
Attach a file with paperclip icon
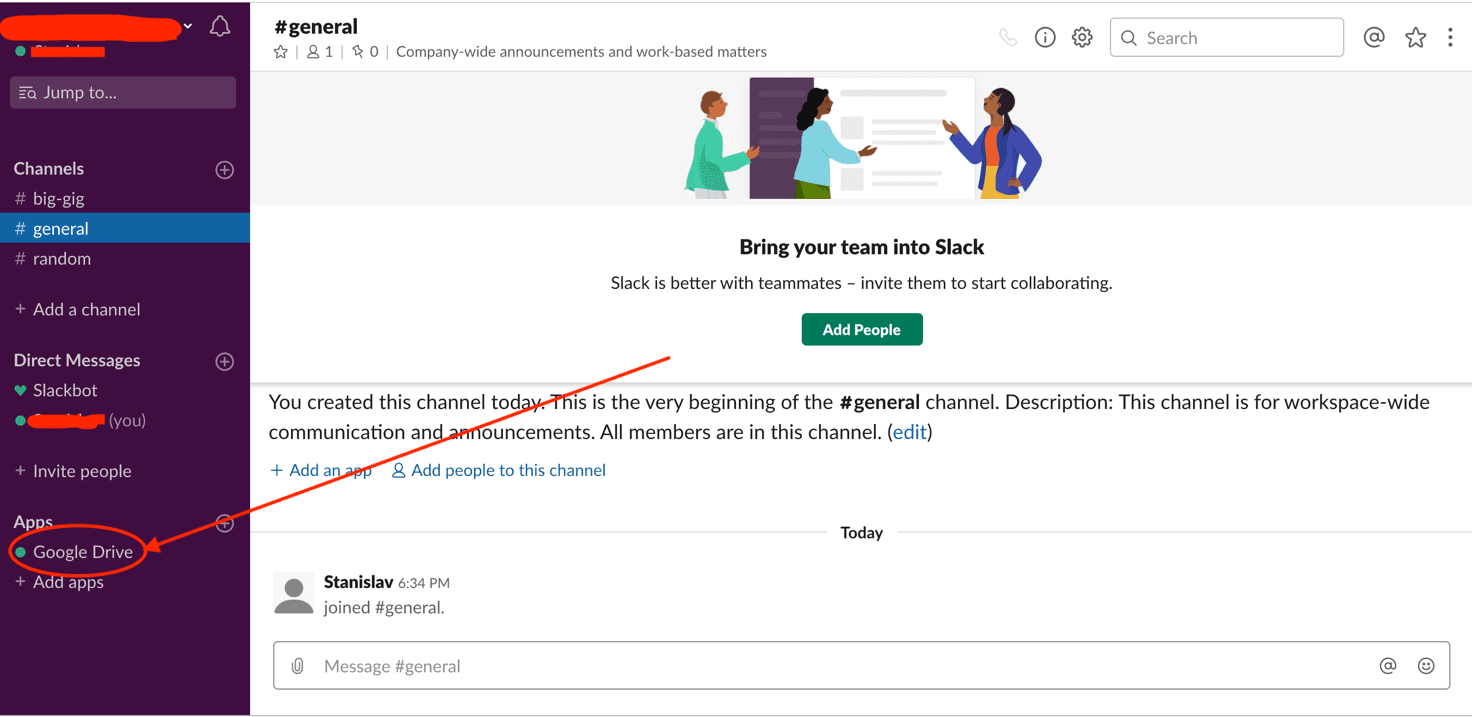297,666
